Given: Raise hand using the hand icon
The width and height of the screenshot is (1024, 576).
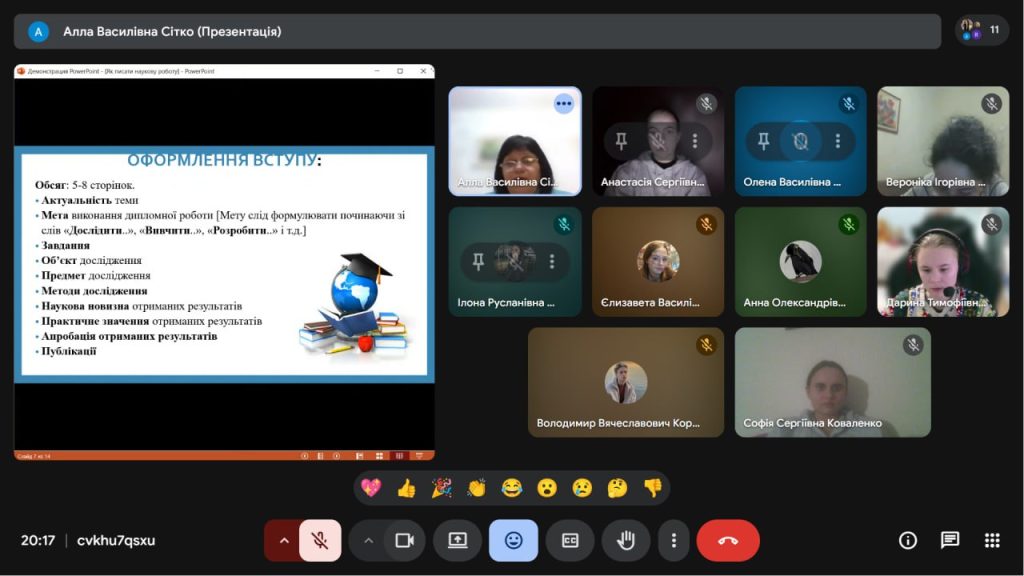Looking at the screenshot, I should pyautogui.click(x=626, y=540).
